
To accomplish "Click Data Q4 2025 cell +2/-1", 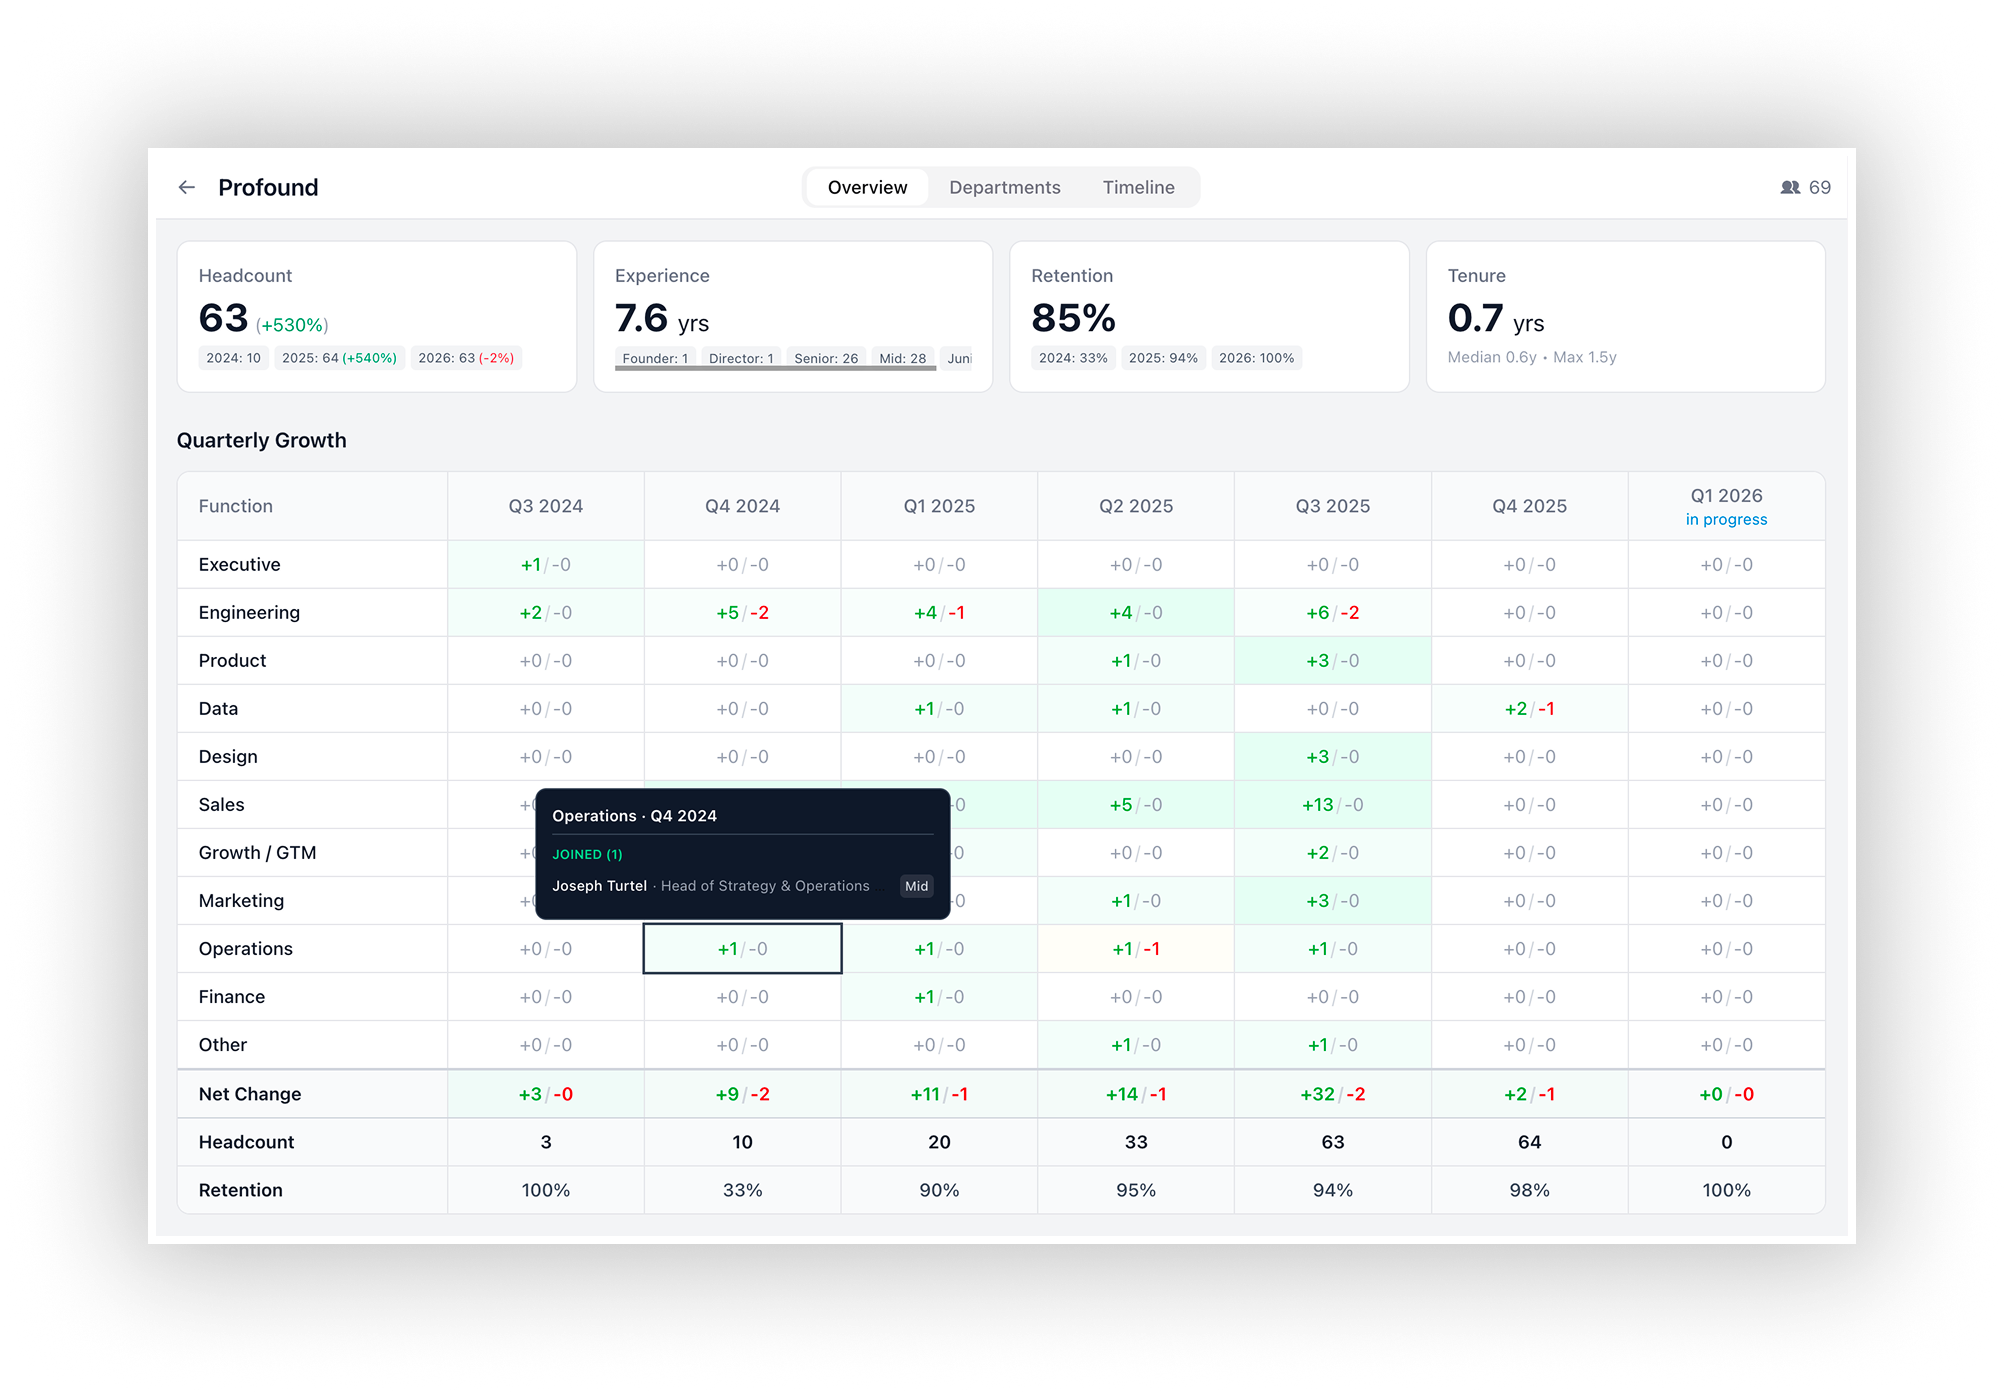I will 1528,709.
